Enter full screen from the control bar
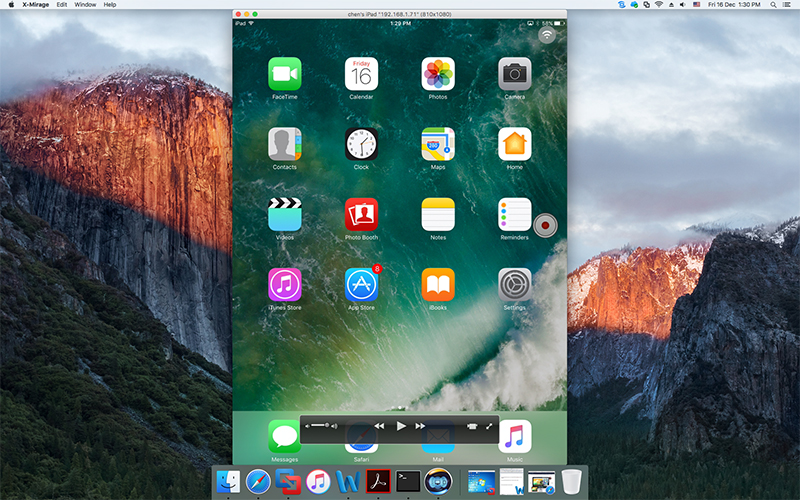Viewport: 800px width, 500px height. pyautogui.click(x=489, y=426)
